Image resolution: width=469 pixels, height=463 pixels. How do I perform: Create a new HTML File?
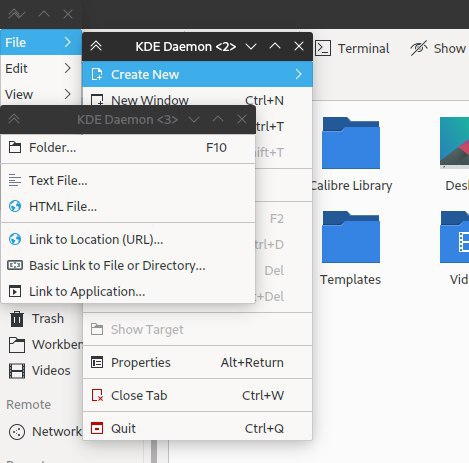click(128, 206)
